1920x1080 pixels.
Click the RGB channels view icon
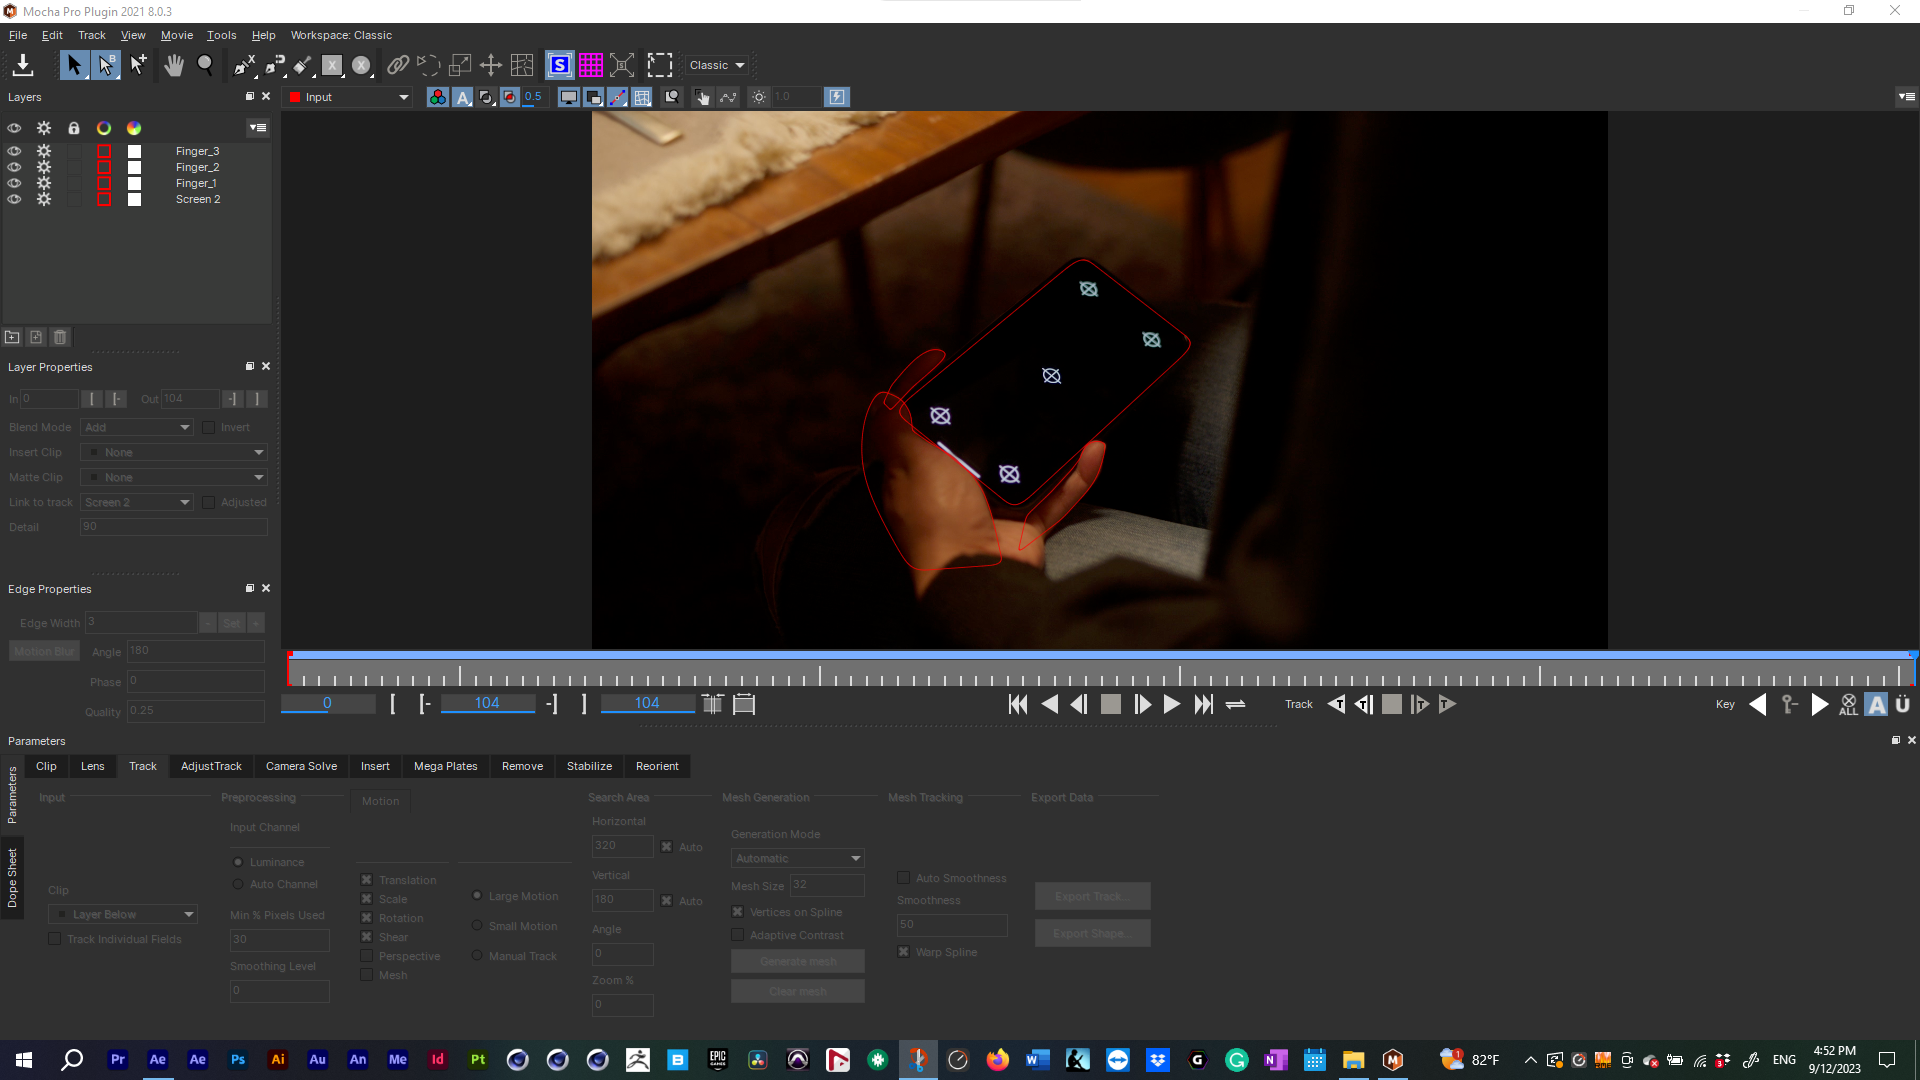point(437,97)
